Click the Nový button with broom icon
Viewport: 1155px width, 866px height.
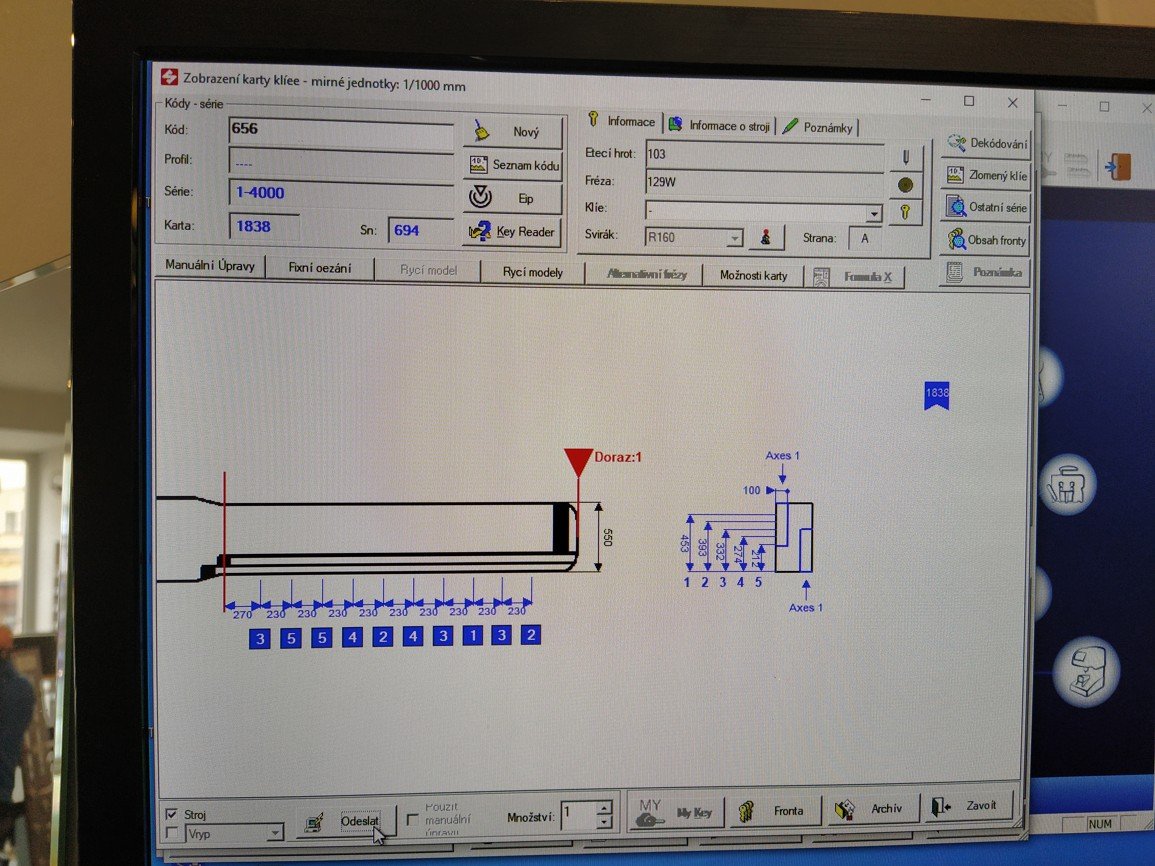point(514,132)
